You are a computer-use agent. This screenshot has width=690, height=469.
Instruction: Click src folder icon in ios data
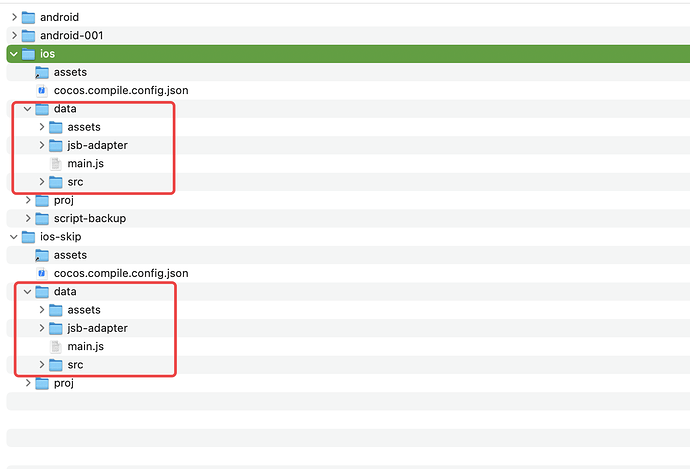tap(55, 182)
